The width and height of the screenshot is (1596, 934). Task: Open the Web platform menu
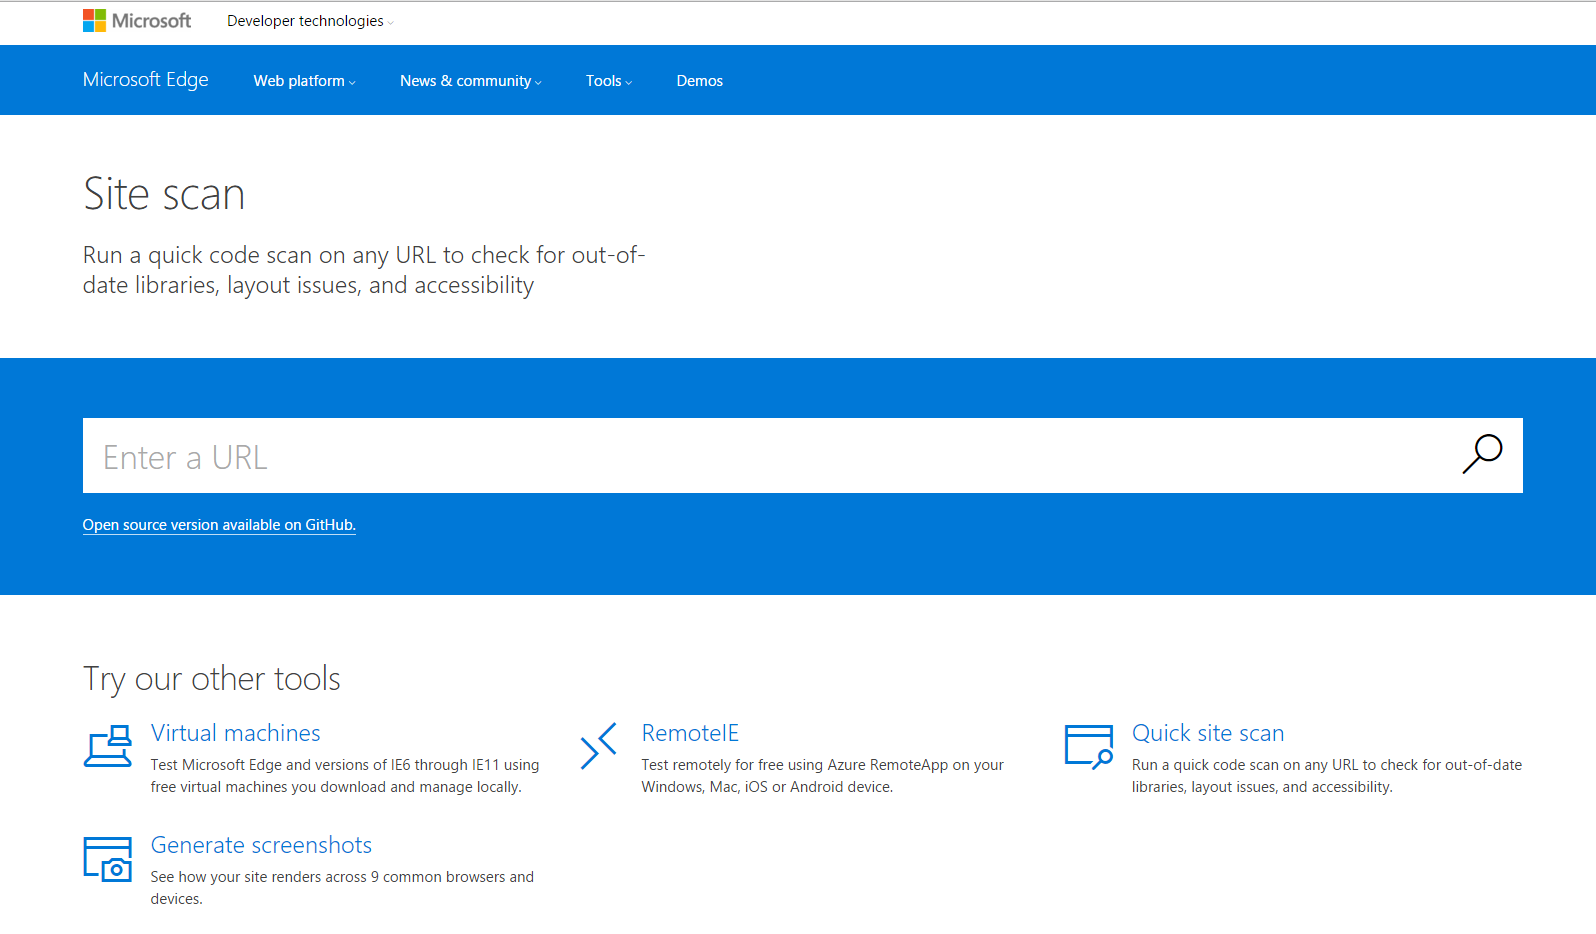tap(305, 81)
